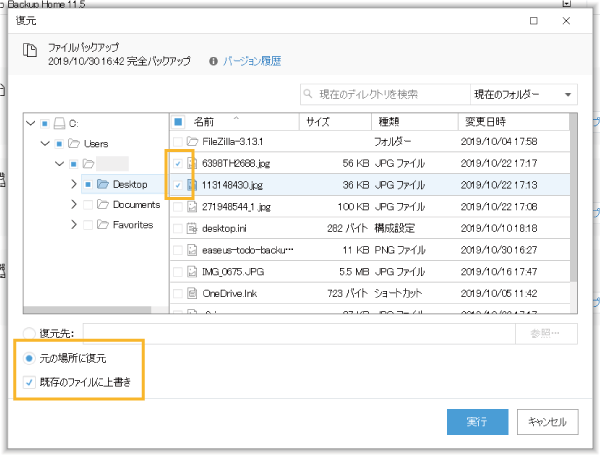Expand the Documents folder node
Screen dimensions: 600x455
(74, 204)
